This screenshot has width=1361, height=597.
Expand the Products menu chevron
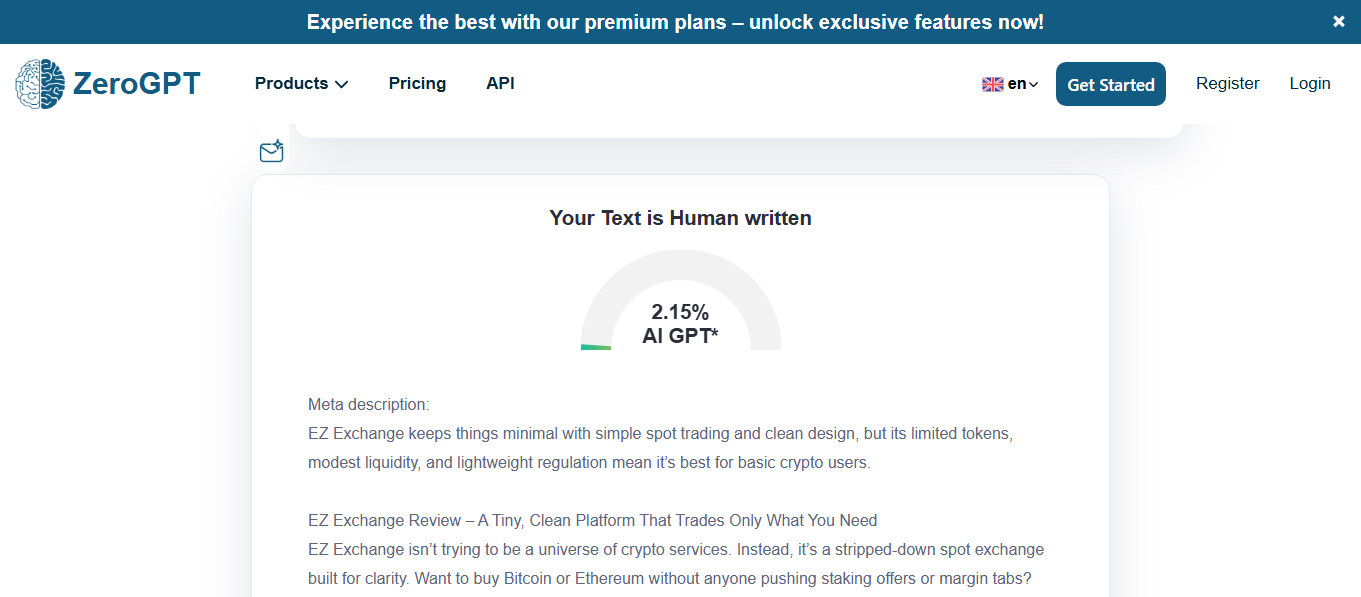342,85
